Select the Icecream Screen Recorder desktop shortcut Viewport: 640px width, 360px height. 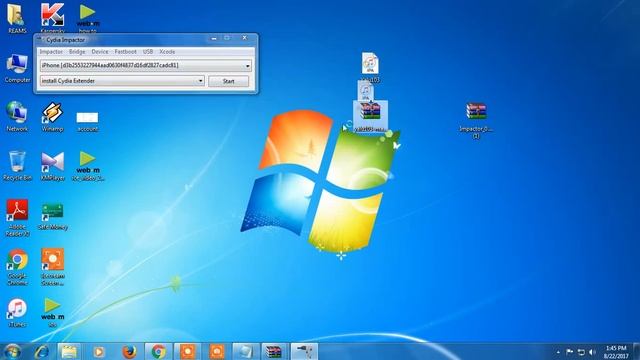click(x=53, y=267)
